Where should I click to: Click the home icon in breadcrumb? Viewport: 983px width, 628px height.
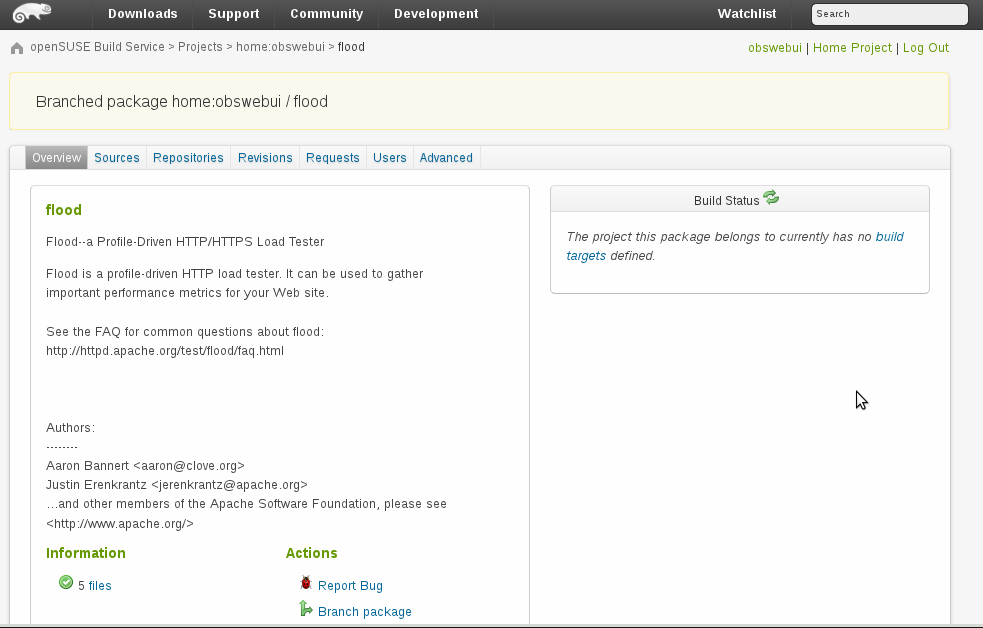[x=17, y=48]
